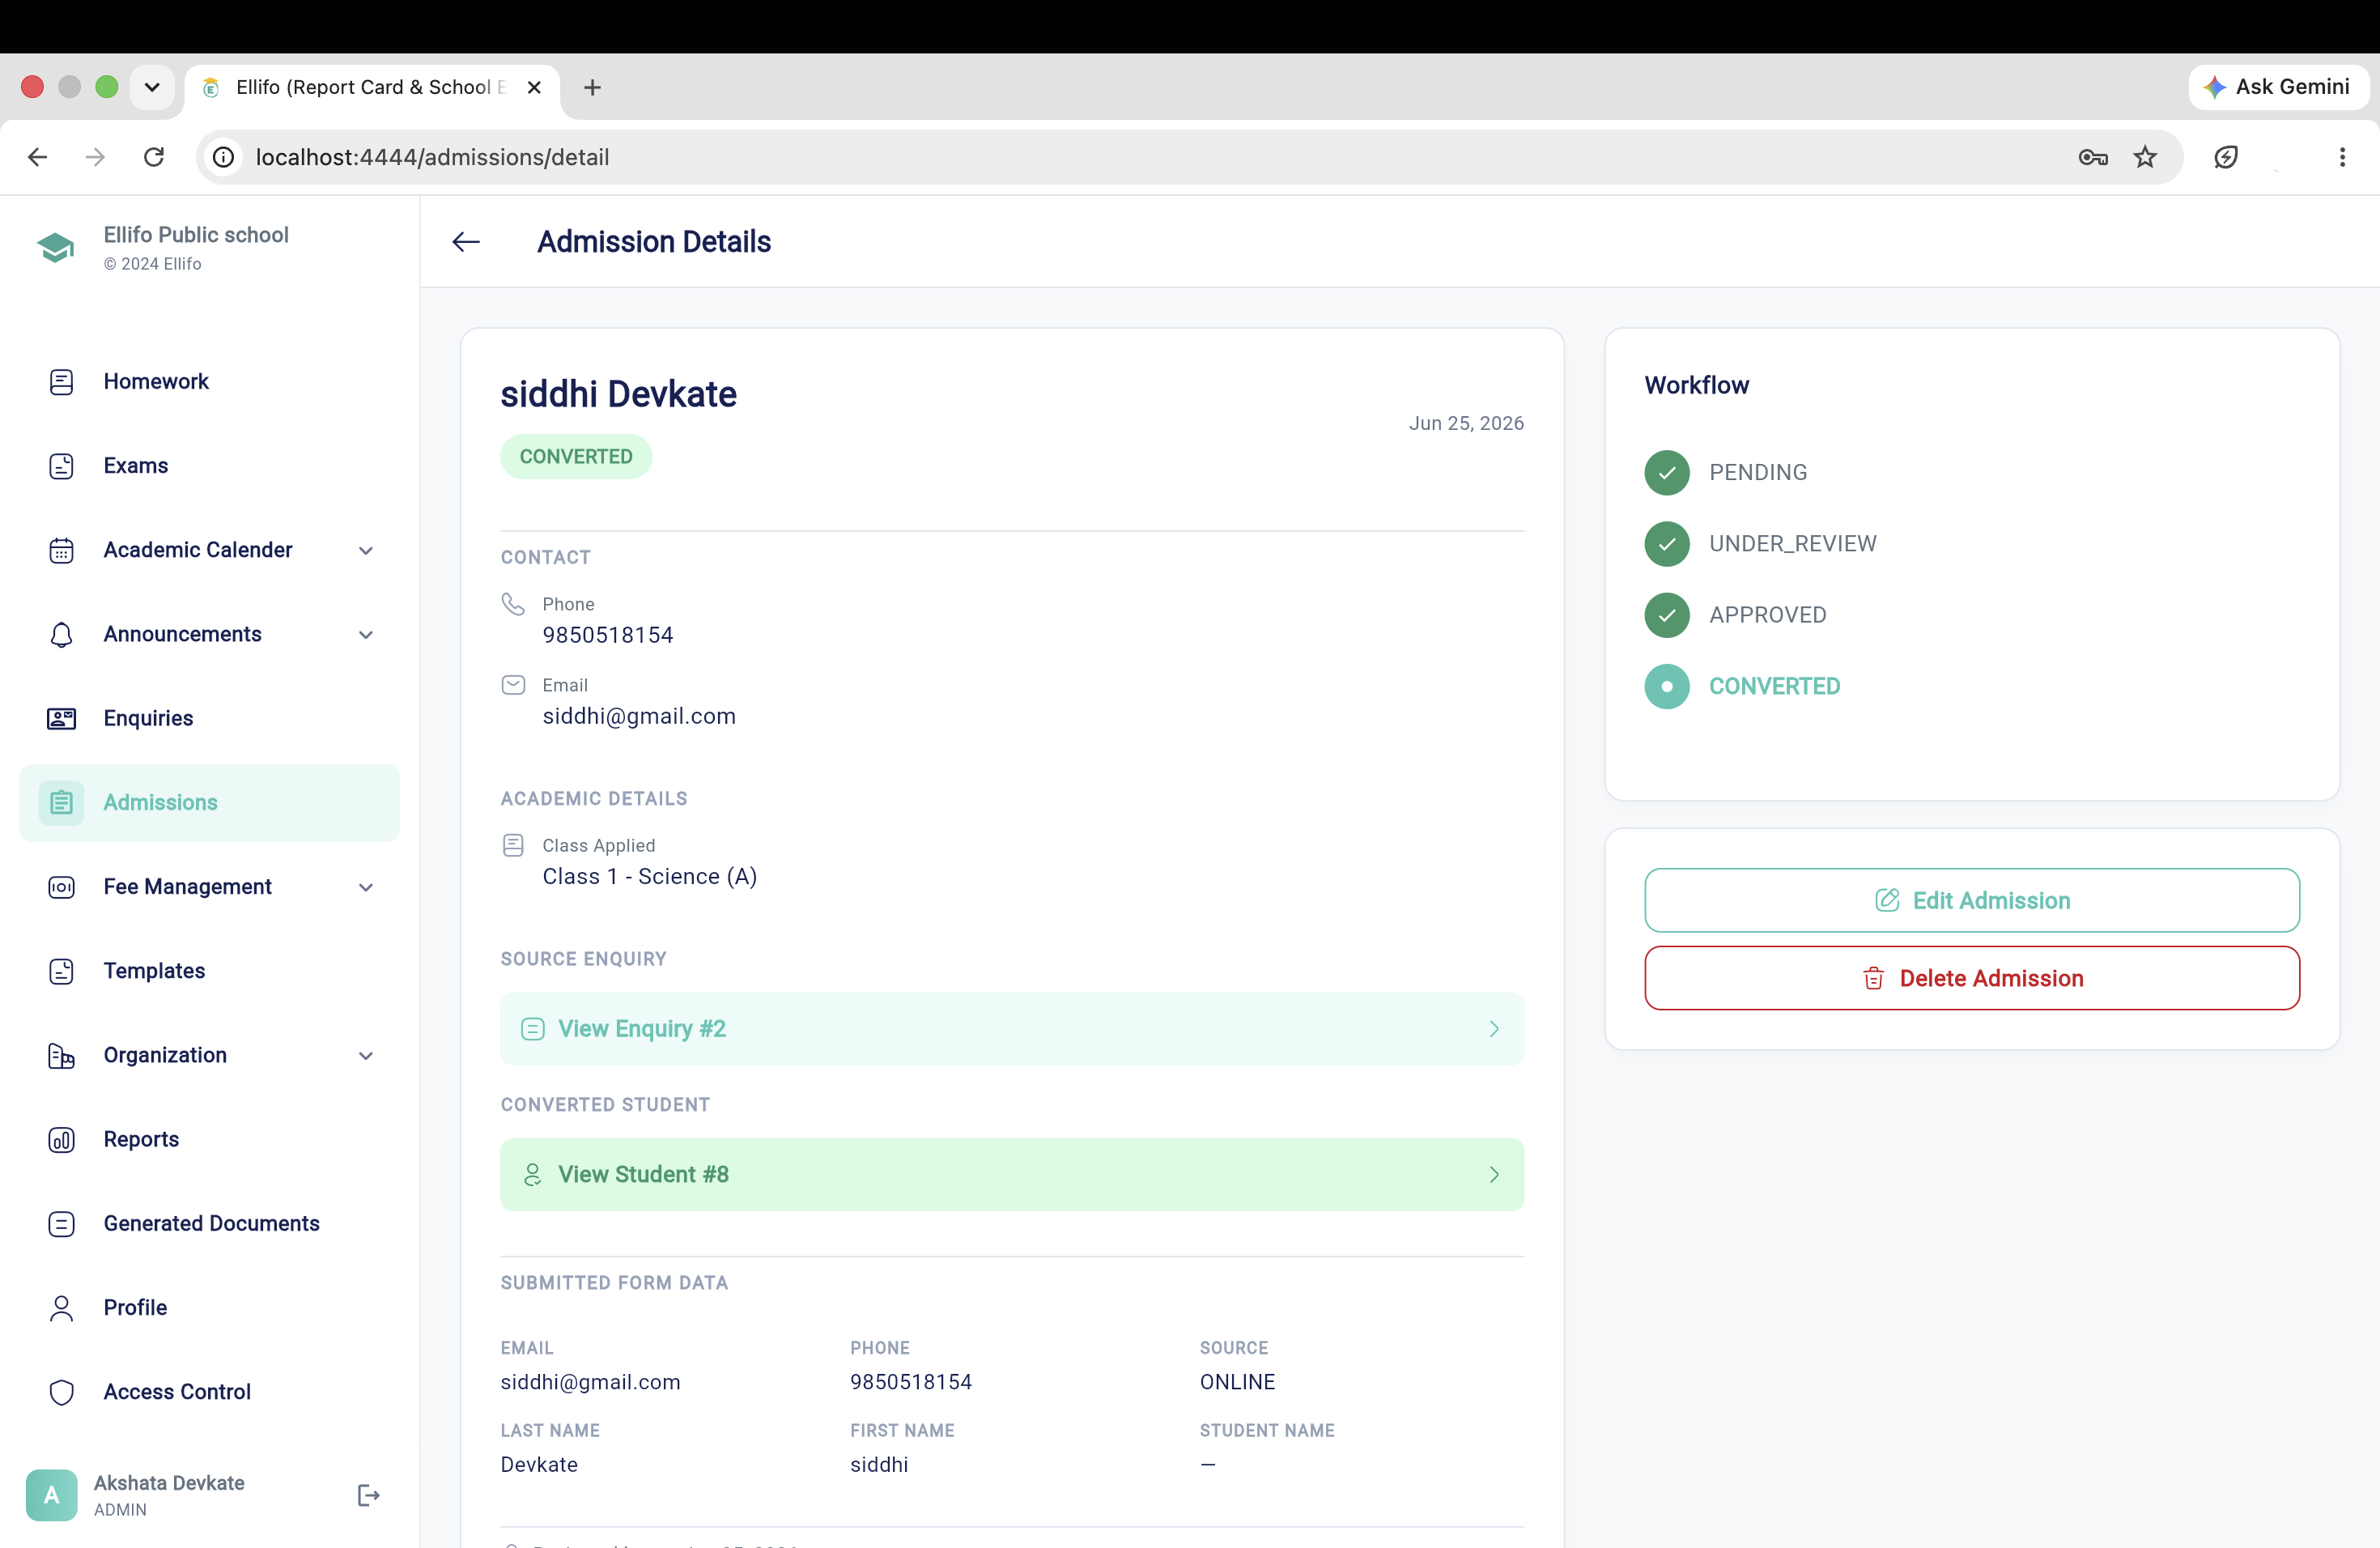2380x1548 pixels.
Task: Expand the Organization submenu chevron
Action: (366, 1056)
